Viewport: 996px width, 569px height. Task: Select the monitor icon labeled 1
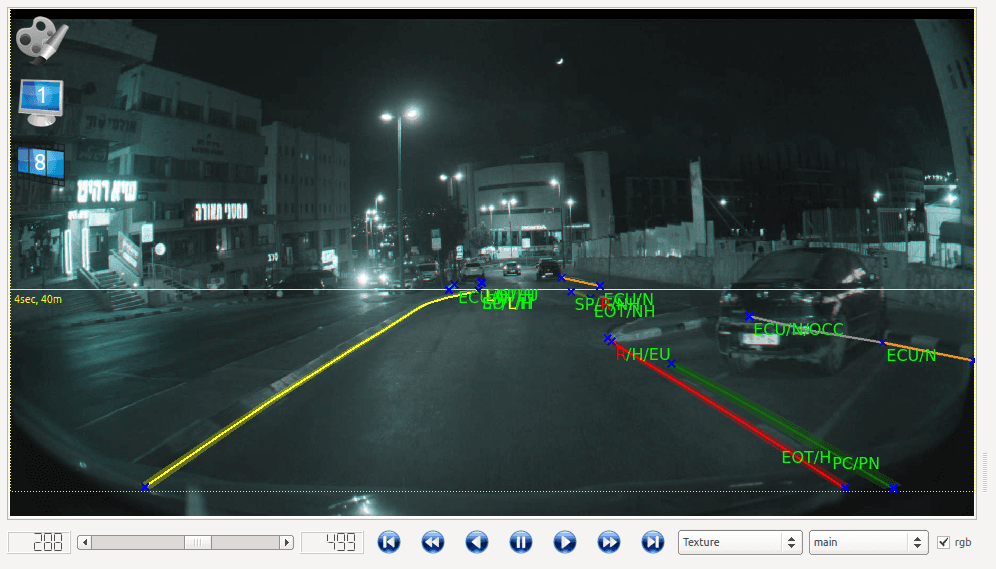pos(41,102)
